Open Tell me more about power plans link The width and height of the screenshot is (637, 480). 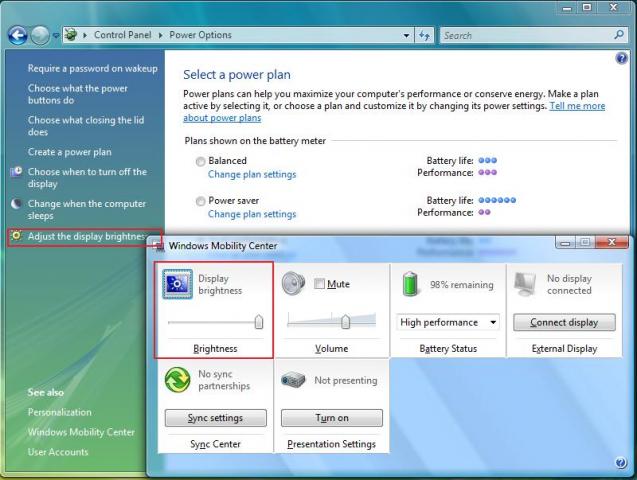click(394, 112)
